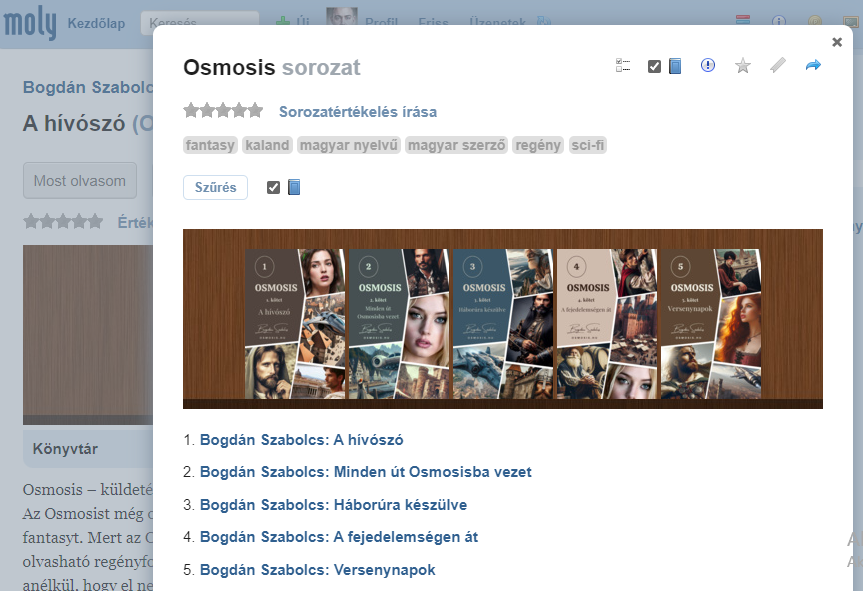Click the blue exclamation alert icon
The width and height of the screenshot is (863, 591).
[x=708, y=66]
